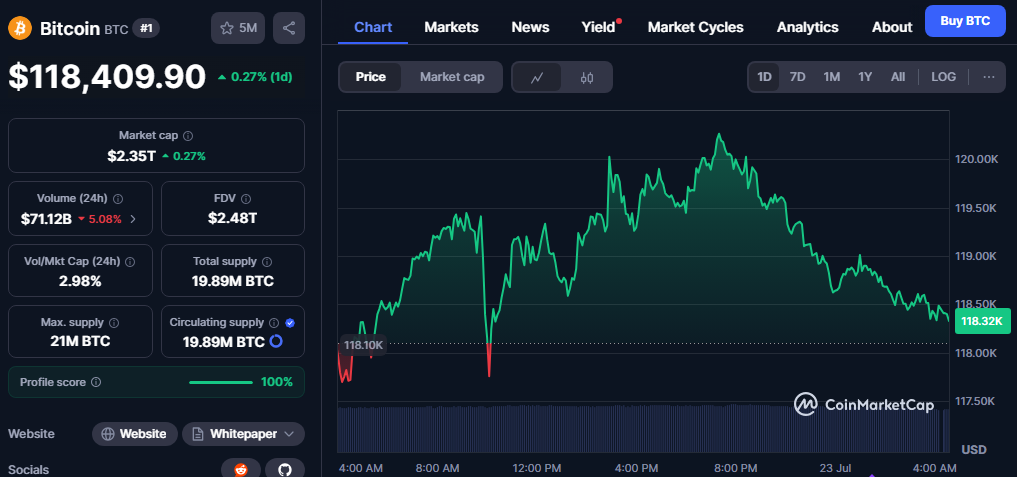Click the Volume (24h) info icon

coord(119,199)
